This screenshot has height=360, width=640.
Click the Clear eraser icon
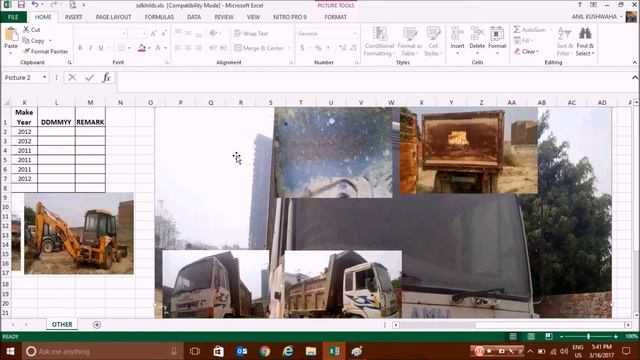[517, 51]
